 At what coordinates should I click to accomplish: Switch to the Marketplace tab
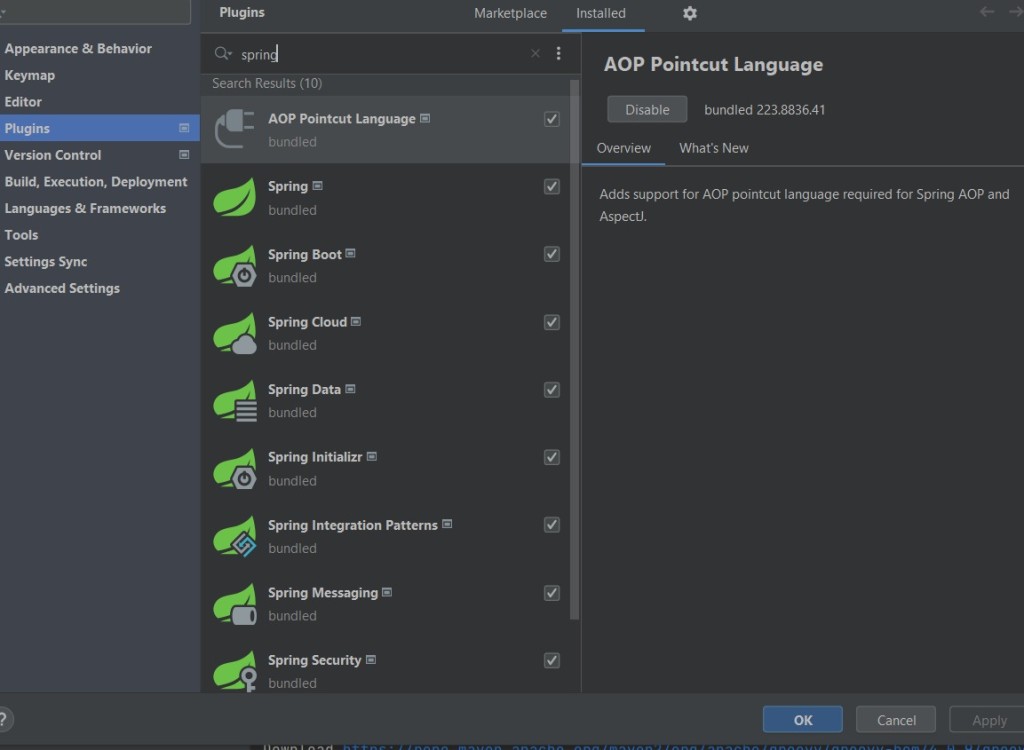point(510,13)
